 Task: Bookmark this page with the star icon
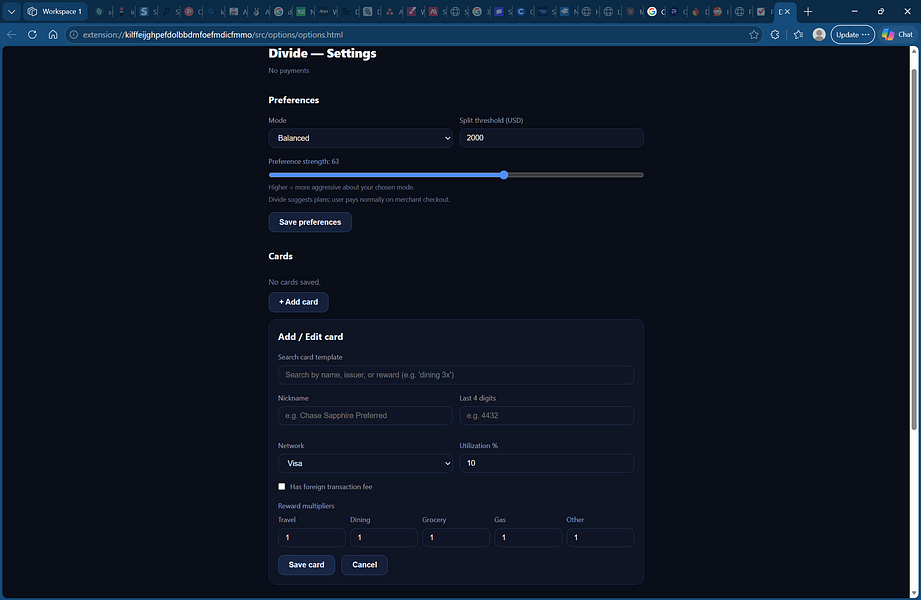click(x=754, y=35)
